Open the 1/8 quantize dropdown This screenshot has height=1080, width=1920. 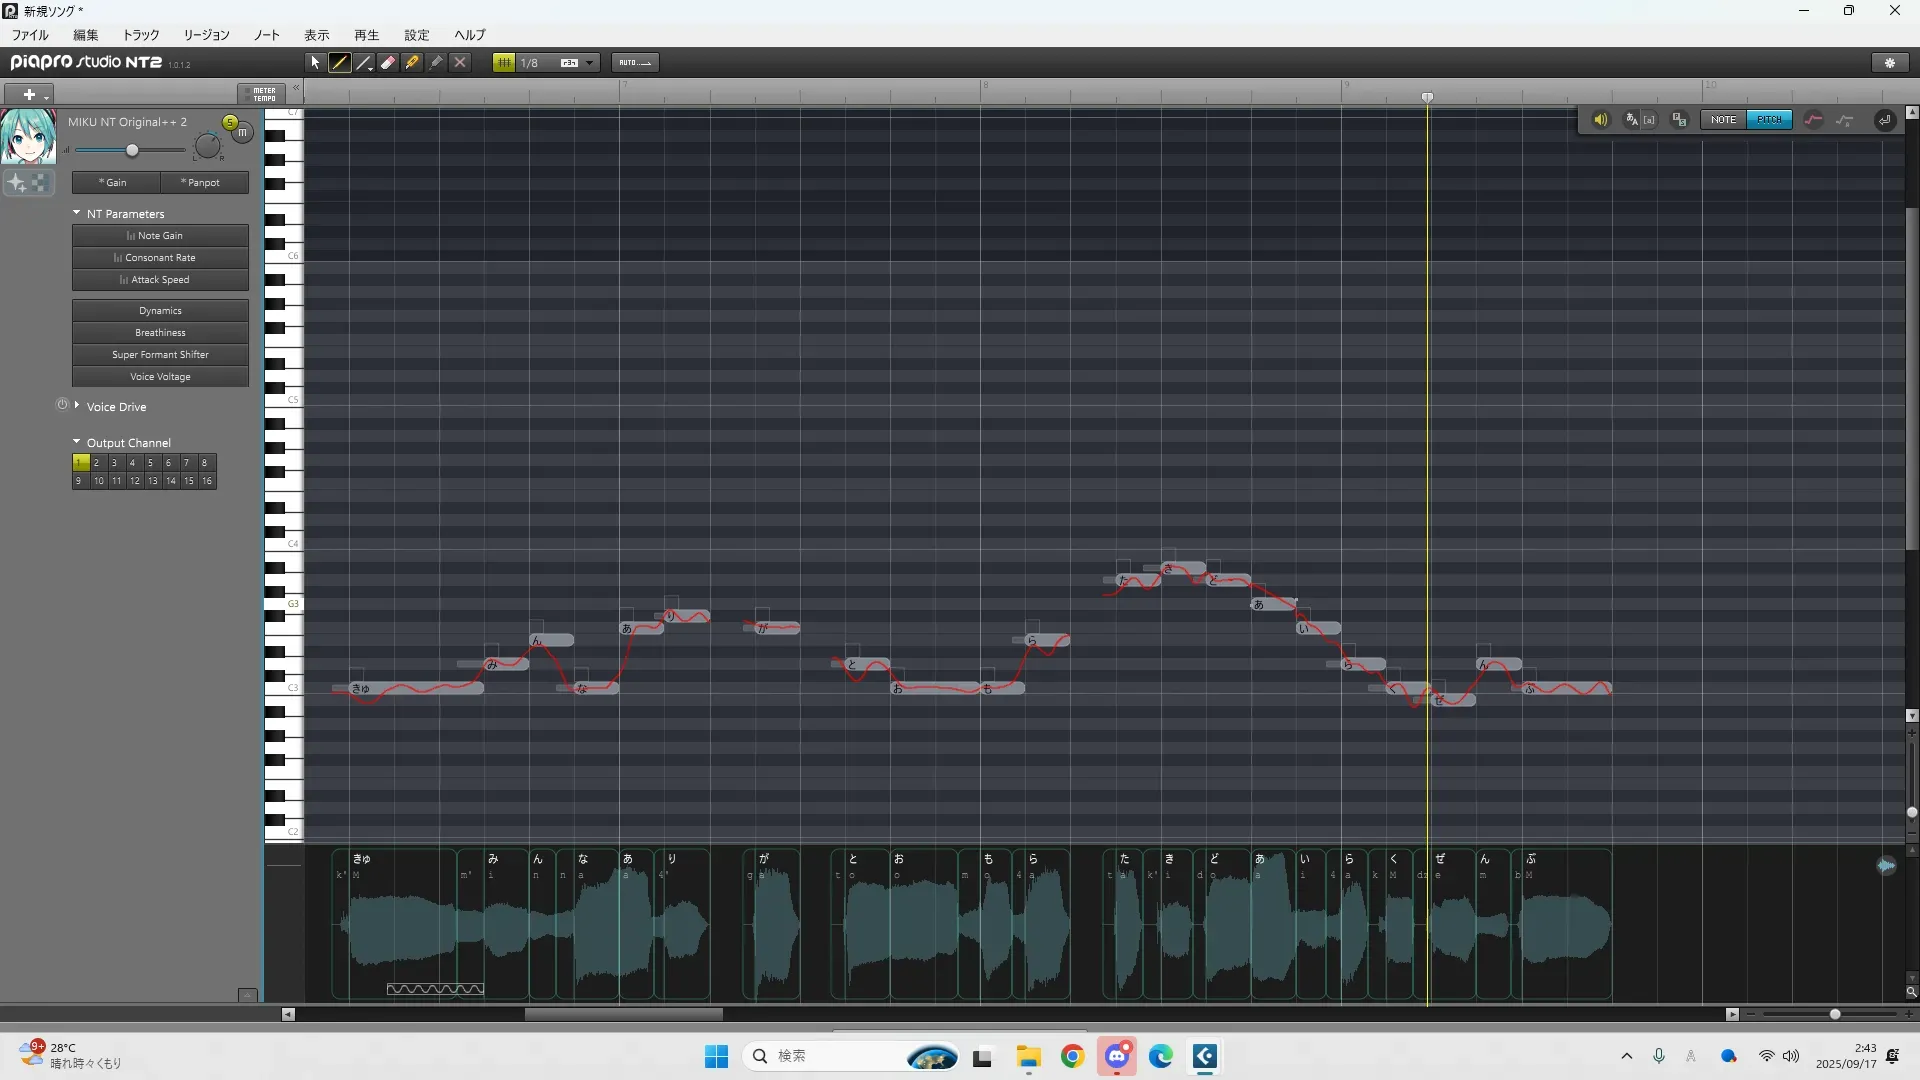click(590, 62)
